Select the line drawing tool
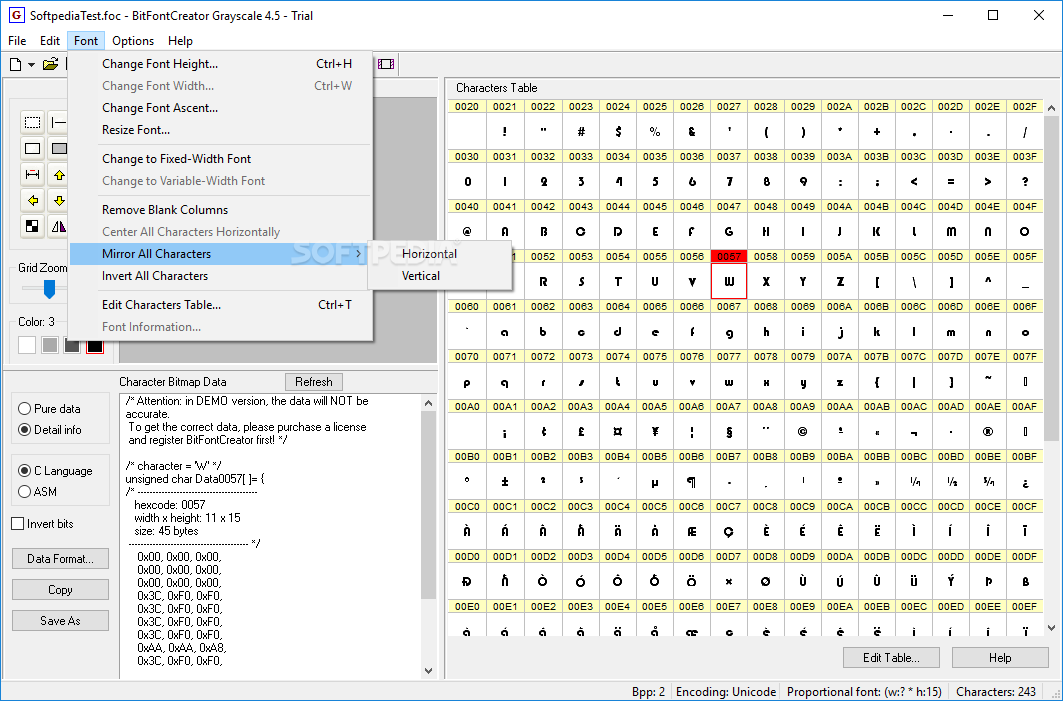1063x701 pixels. (59, 123)
